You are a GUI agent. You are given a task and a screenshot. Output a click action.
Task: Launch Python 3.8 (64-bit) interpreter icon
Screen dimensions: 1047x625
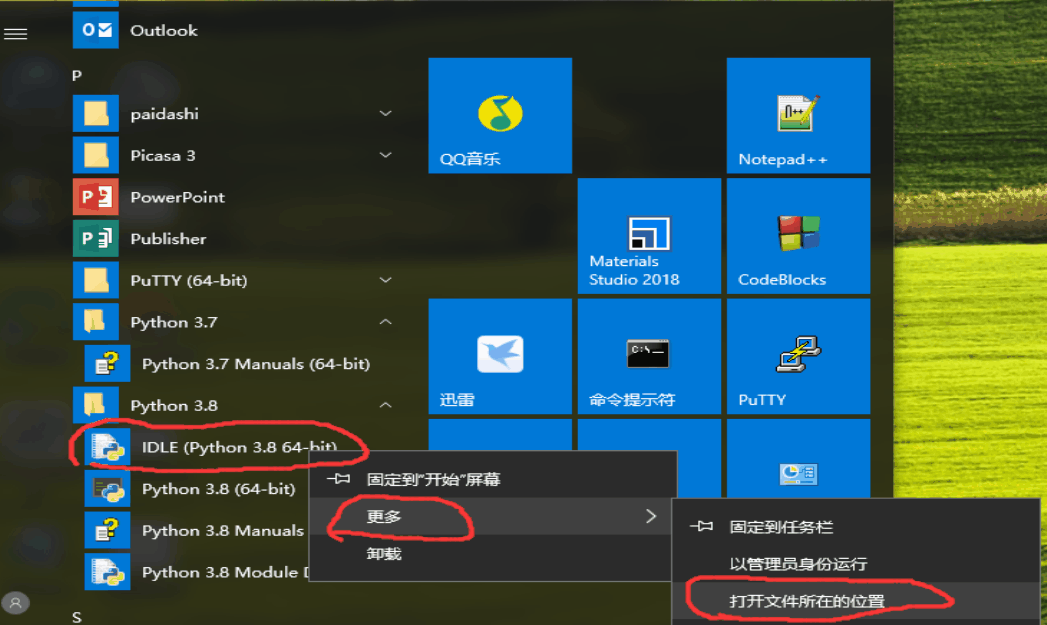point(108,489)
